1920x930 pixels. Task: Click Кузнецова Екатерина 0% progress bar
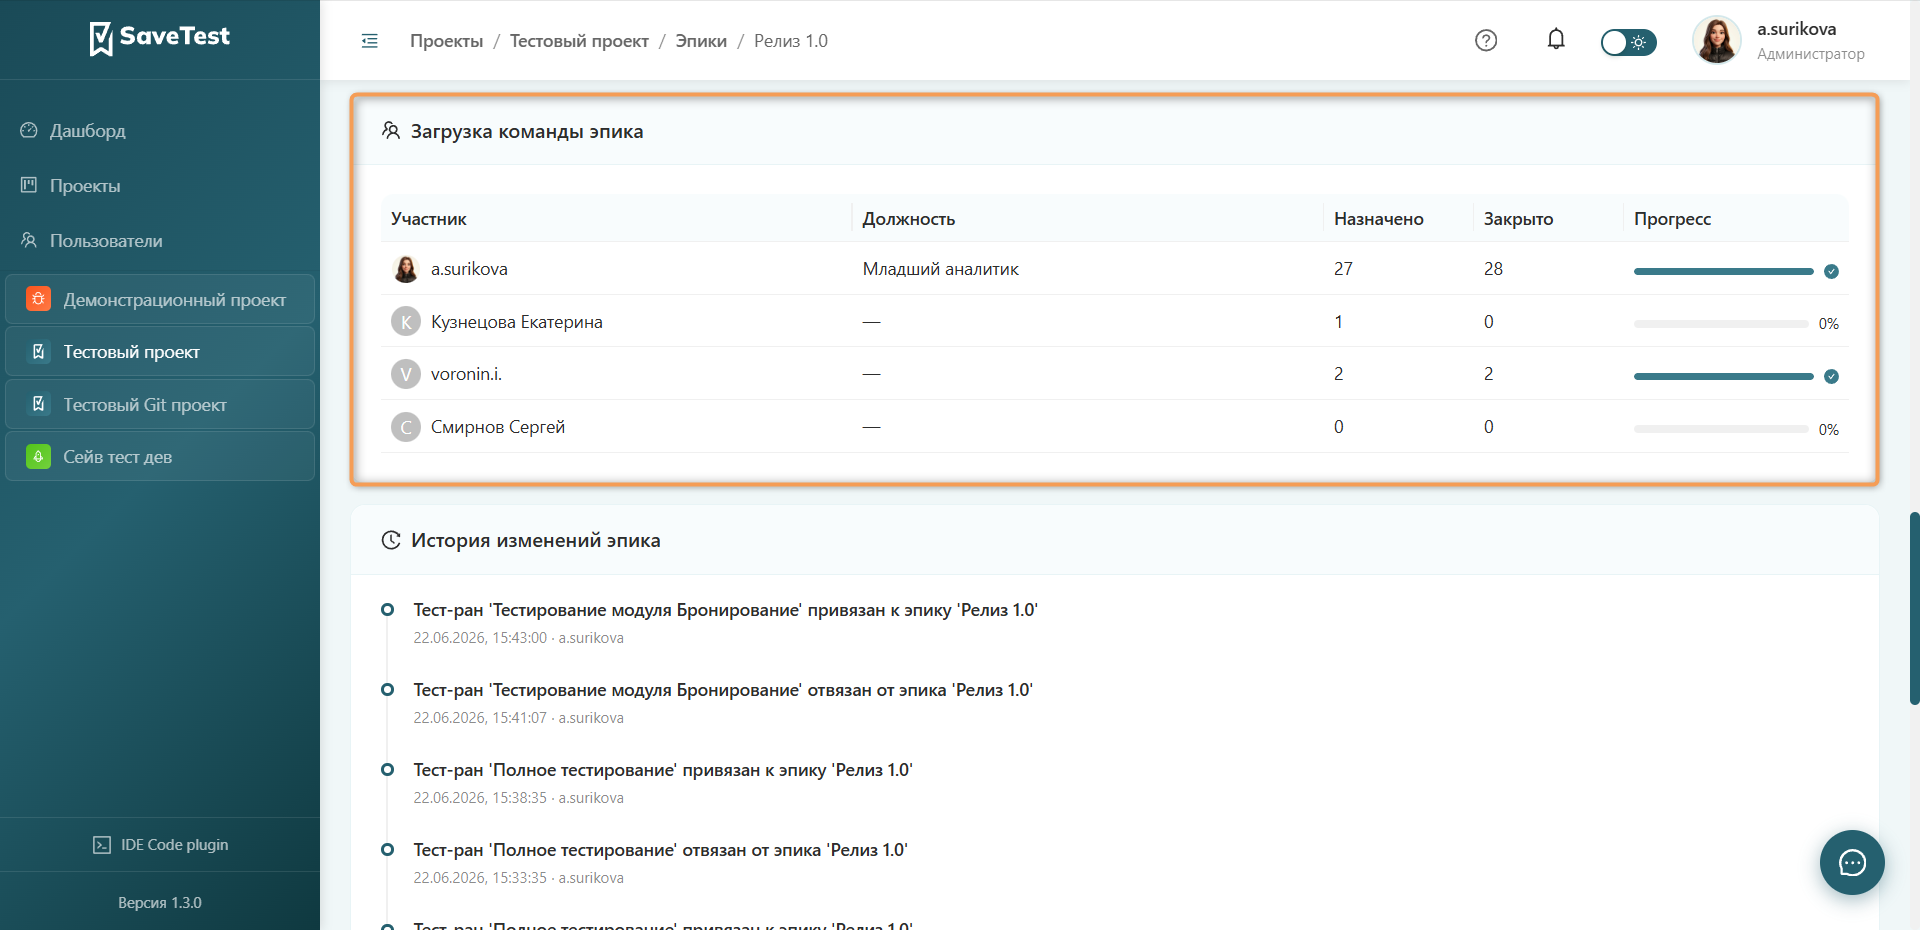(x=1721, y=324)
